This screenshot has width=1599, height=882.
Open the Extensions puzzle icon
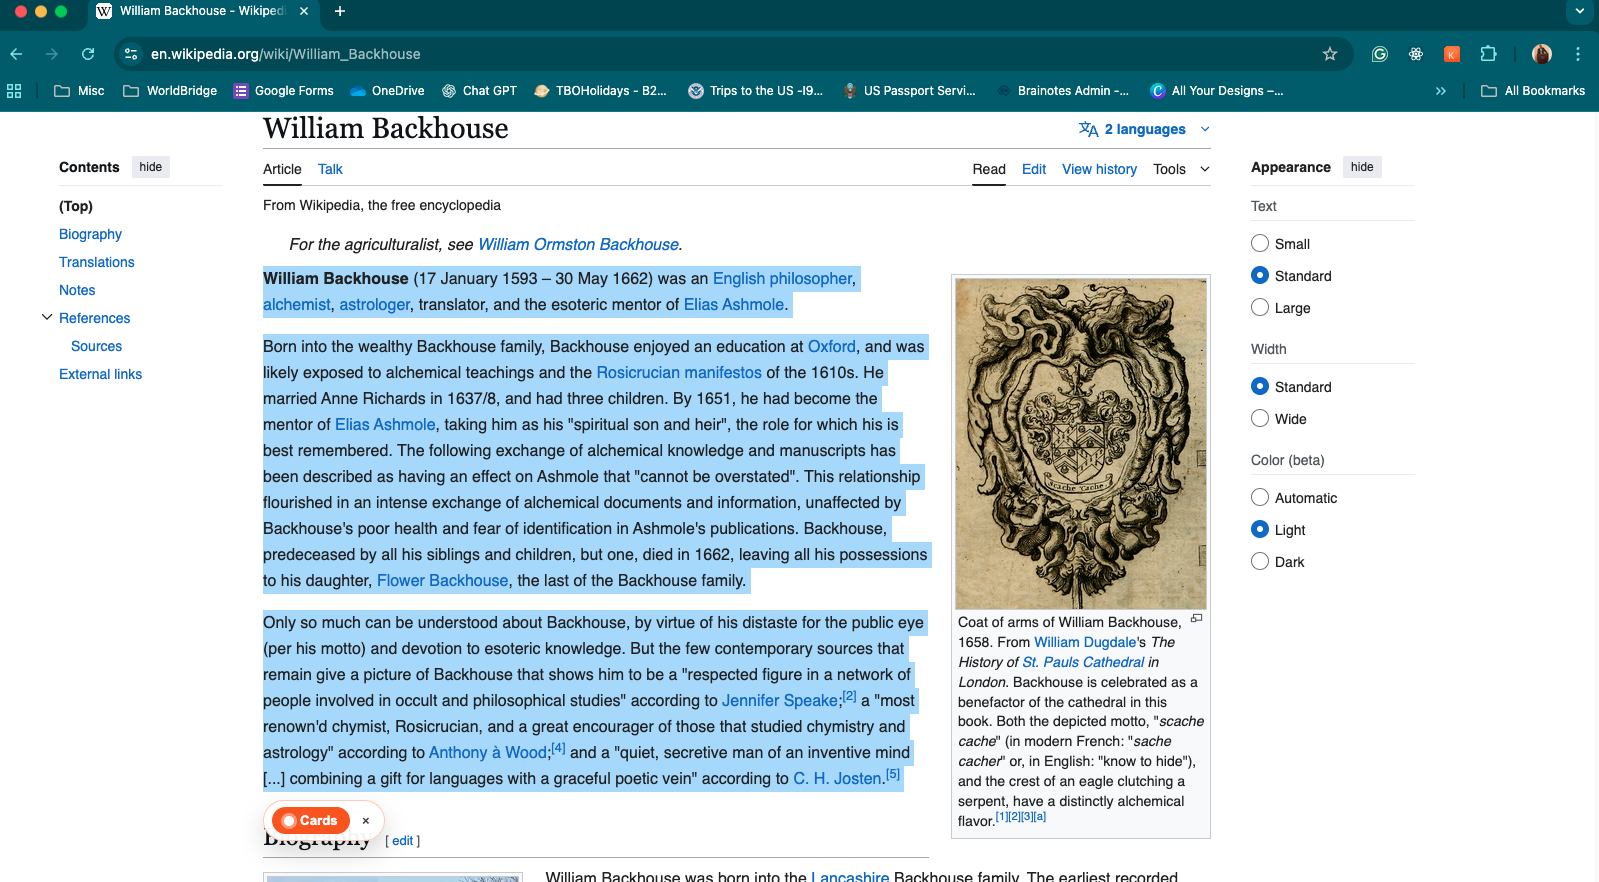coord(1488,54)
